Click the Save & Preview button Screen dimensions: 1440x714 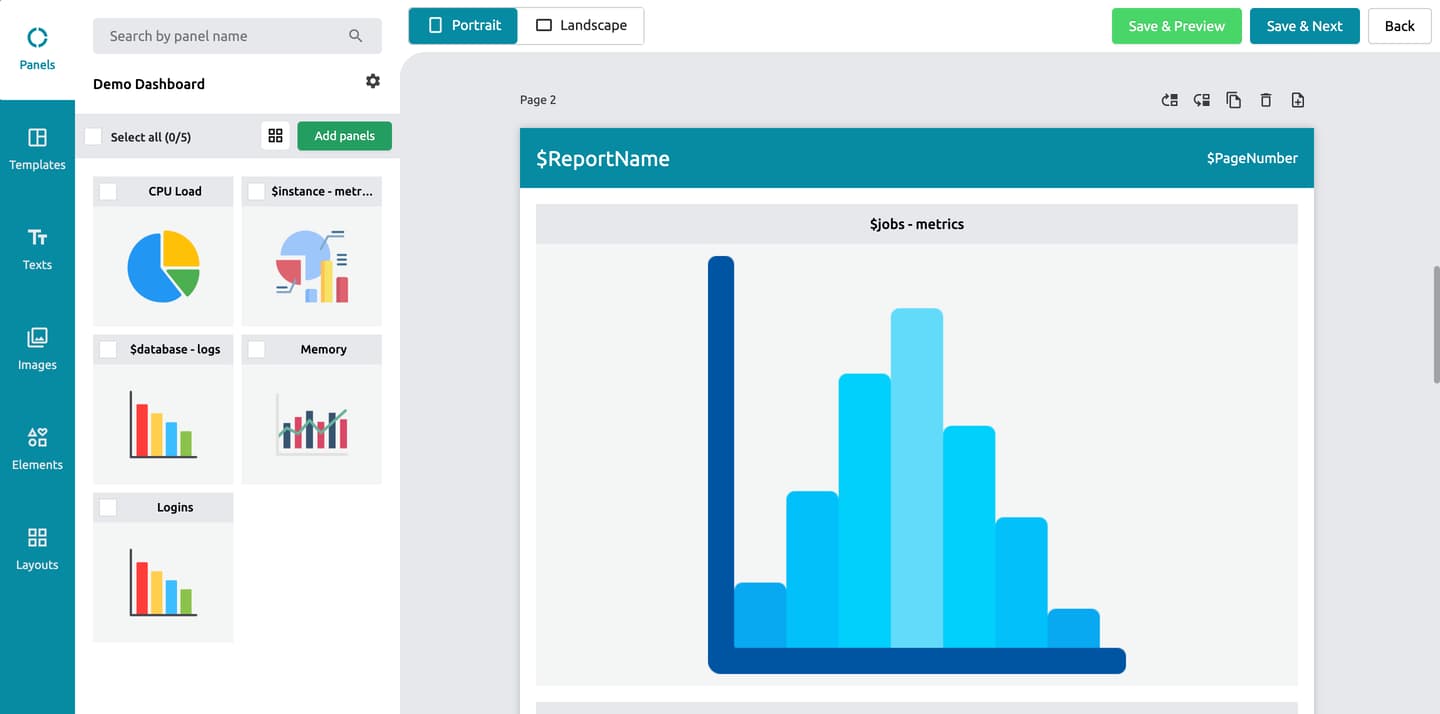point(1176,26)
